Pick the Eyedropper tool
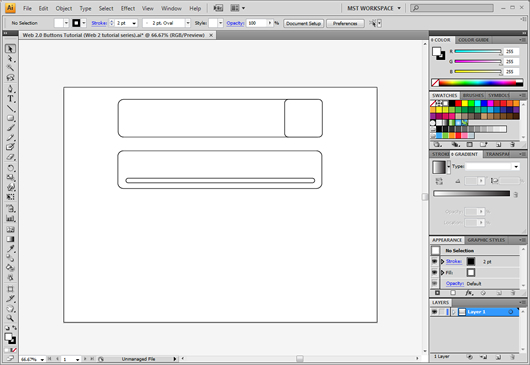530x365 pixels. click(x=10, y=249)
